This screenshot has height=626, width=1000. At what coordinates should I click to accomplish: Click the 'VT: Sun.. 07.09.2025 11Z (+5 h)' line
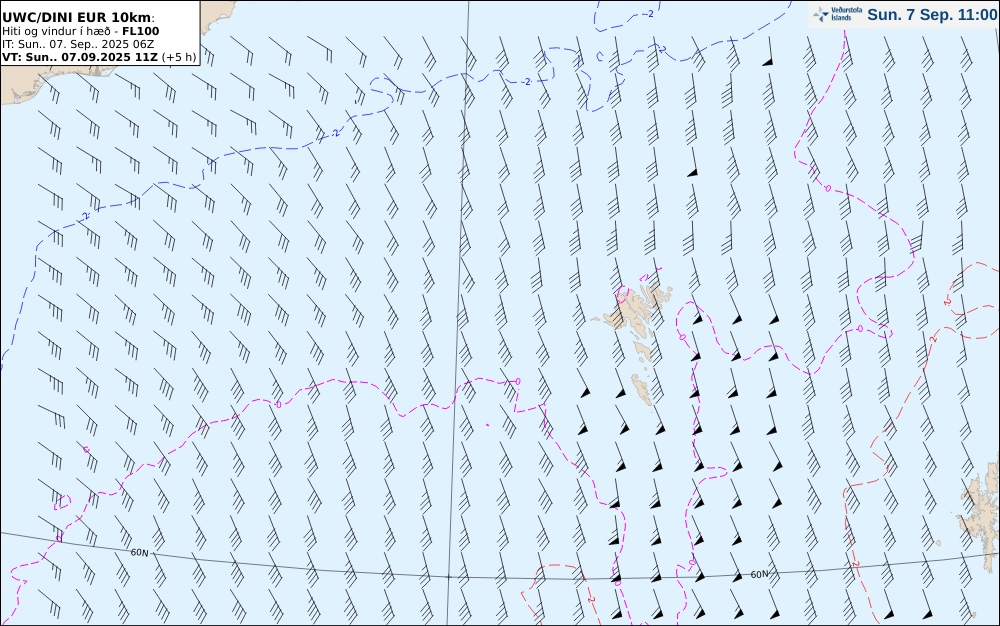click(x=99, y=57)
